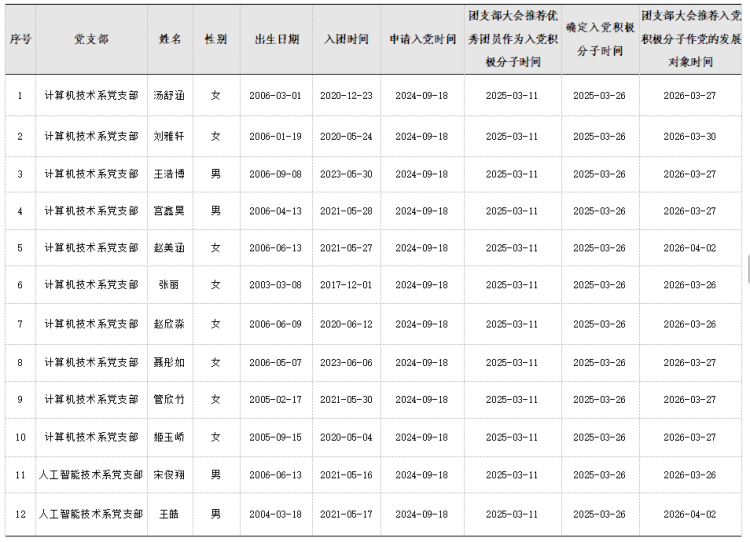
Task: Click birth date 2006-01-19
Action: [276, 136]
